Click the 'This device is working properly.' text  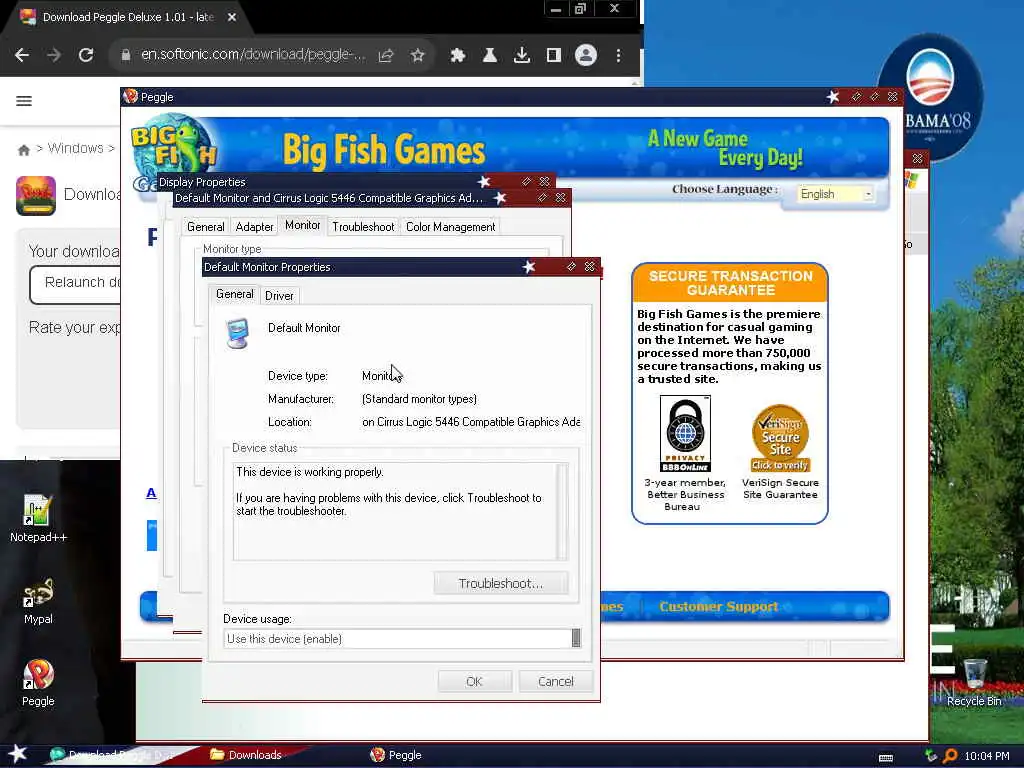point(310,472)
